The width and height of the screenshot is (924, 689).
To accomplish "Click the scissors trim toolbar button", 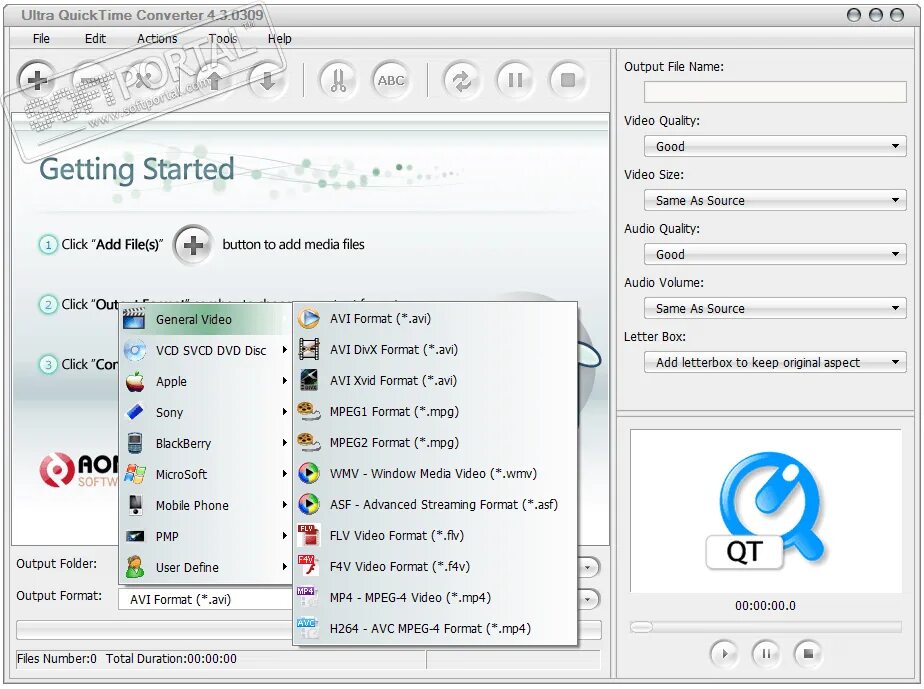I will pyautogui.click(x=338, y=80).
